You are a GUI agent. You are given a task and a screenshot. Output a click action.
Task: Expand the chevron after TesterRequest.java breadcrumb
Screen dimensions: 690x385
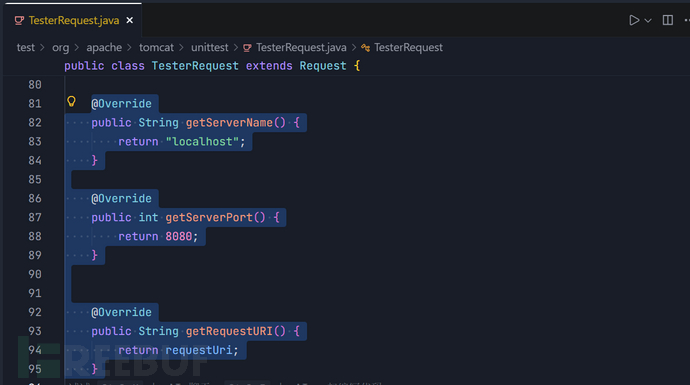click(x=354, y=48)
